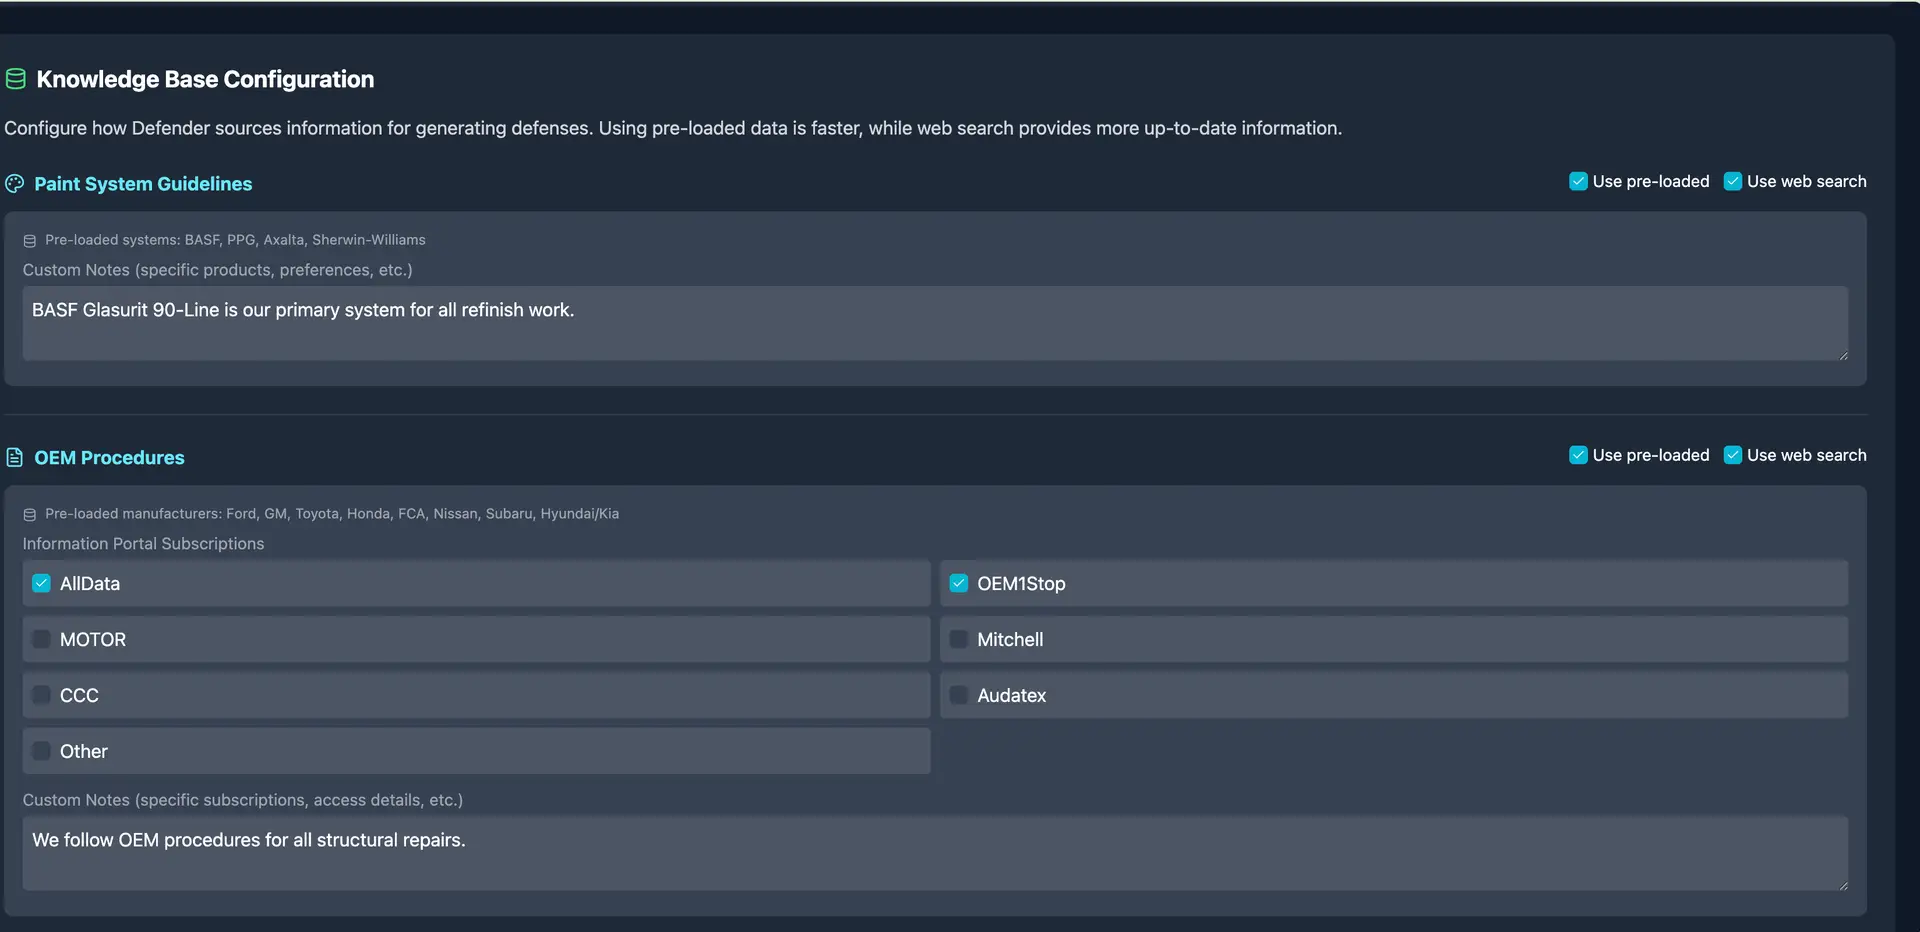The height and width of the screenshot is (932, 1920).
Task: Click the Paint System Guidelines heading
Action: click(x=143, y=184)
